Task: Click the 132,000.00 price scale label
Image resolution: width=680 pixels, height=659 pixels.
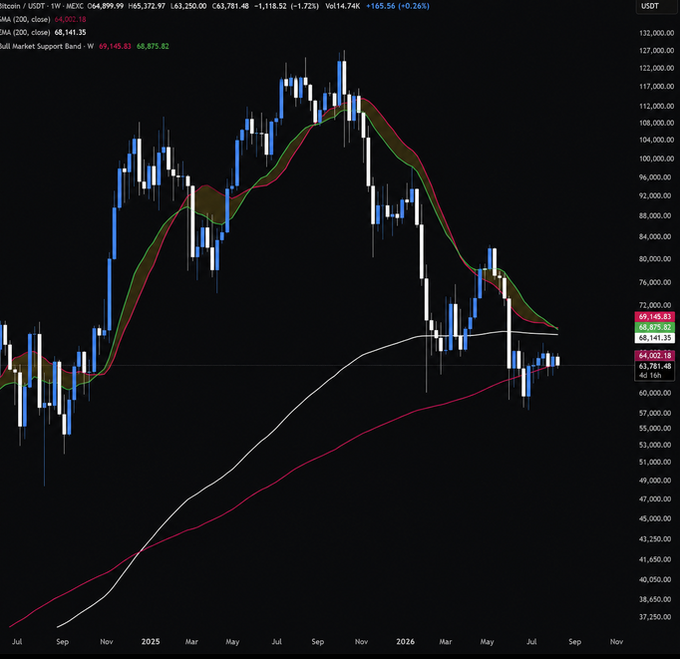Action: [657, 33]
